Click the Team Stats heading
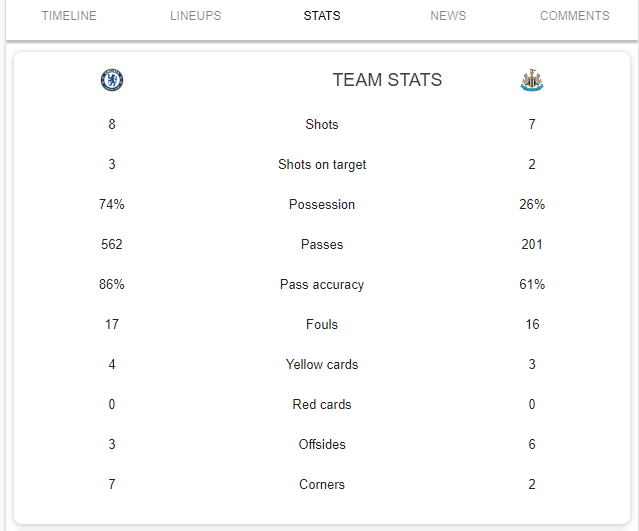This screenshot has width=639, height=531. coord(387,80)
